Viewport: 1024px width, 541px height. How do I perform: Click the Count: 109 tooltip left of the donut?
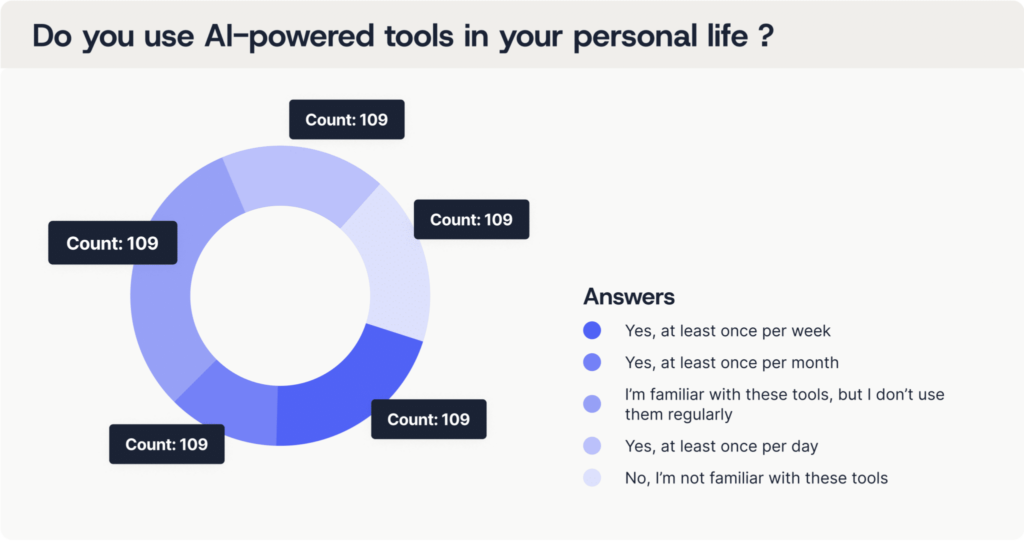112,243
